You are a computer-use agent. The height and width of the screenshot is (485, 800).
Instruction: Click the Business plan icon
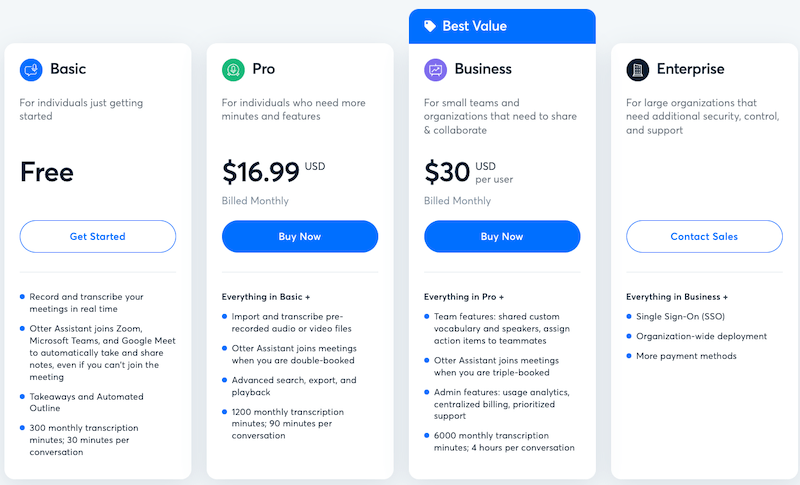(435, 70)
